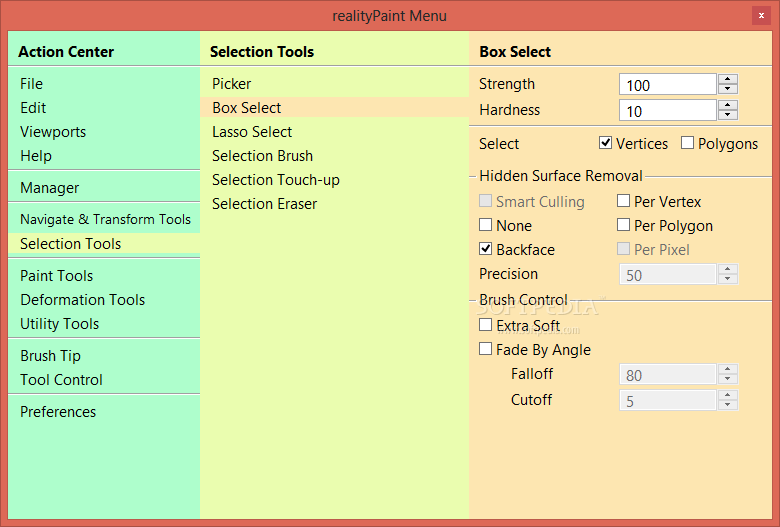
Task: Enable the Extra Soft checkbox
Action: [x=486, y=325]
